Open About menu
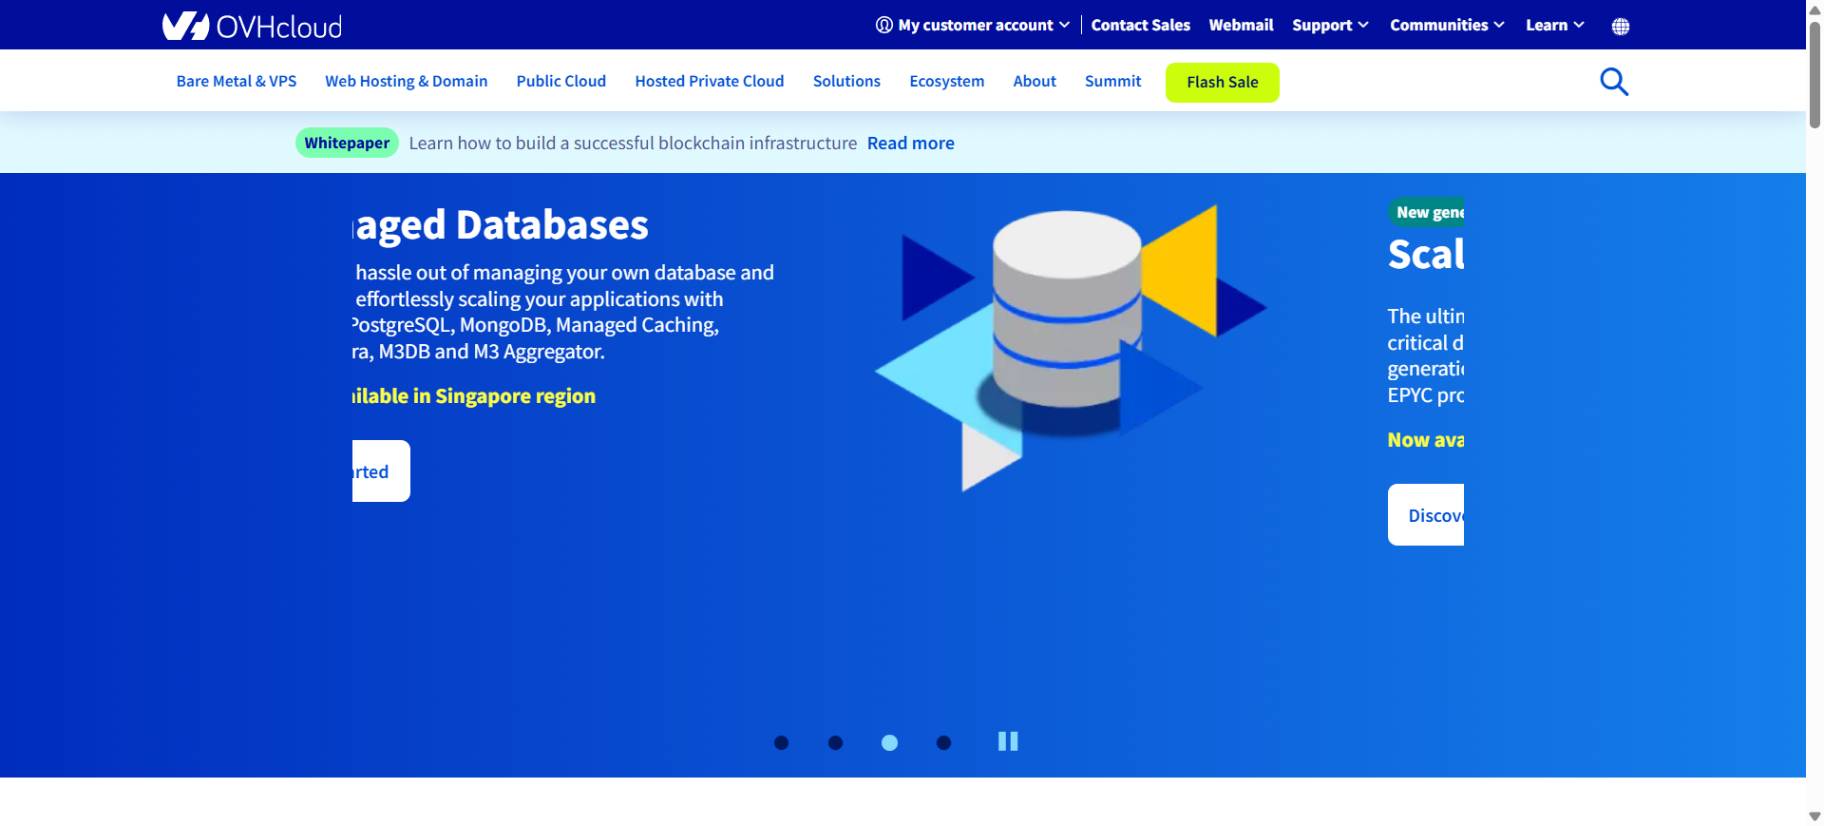 click(x=1034, y=81)
